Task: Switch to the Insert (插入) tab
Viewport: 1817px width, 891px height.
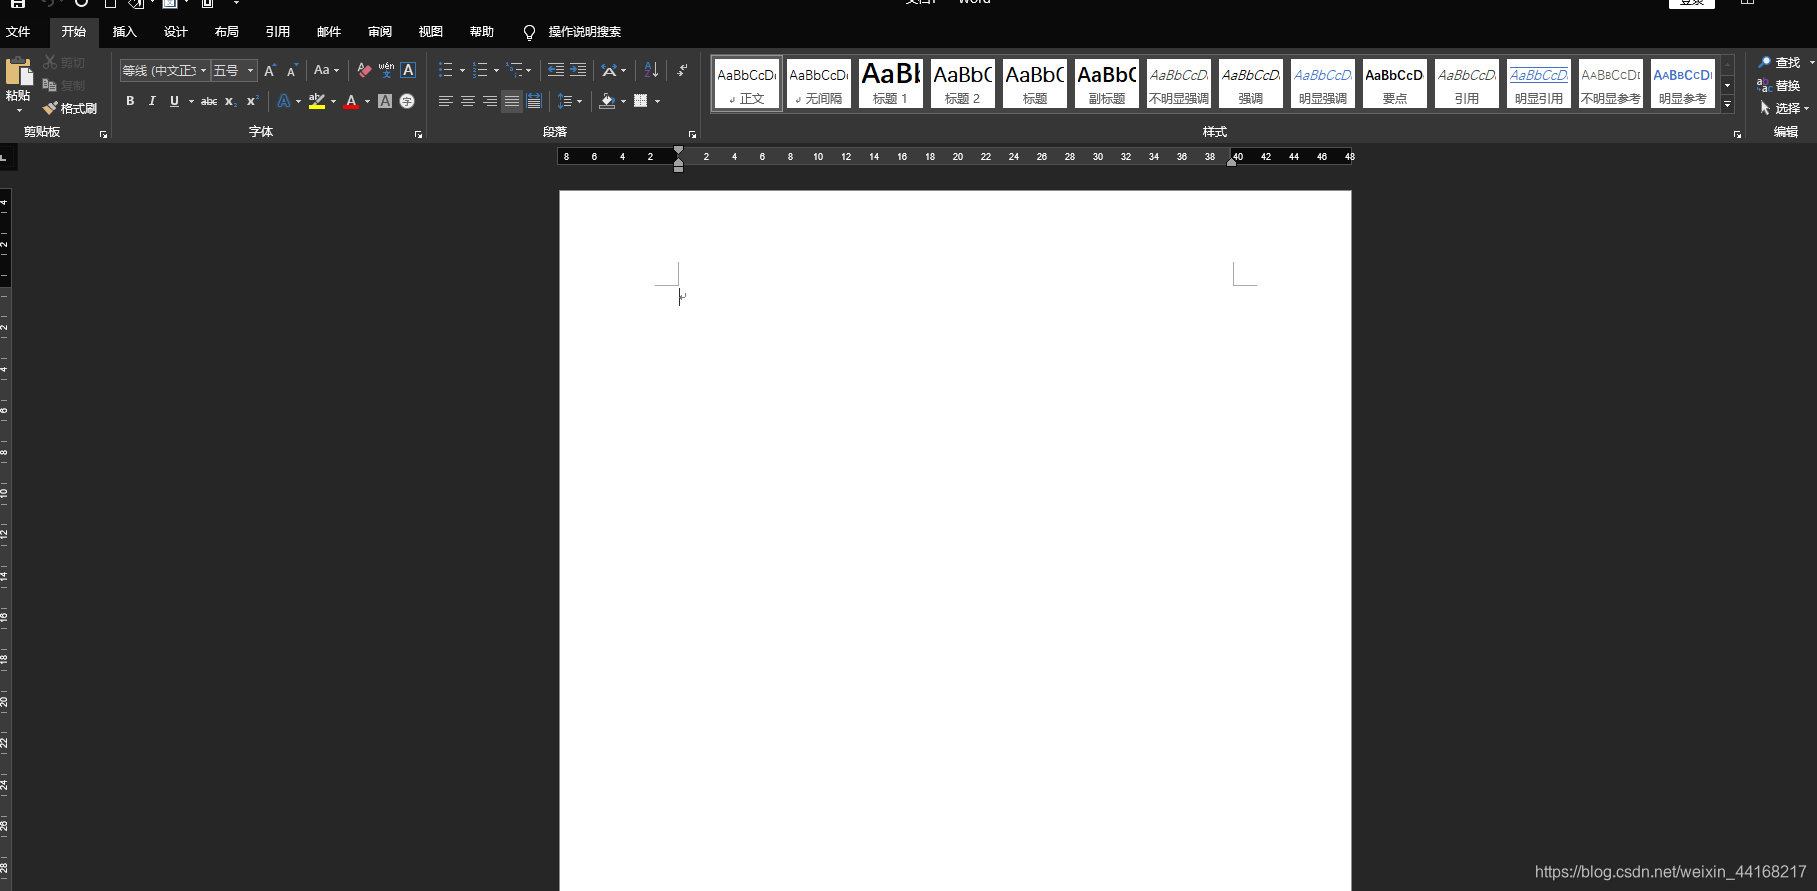Action: pyautogui.click(x=124, y=32)
